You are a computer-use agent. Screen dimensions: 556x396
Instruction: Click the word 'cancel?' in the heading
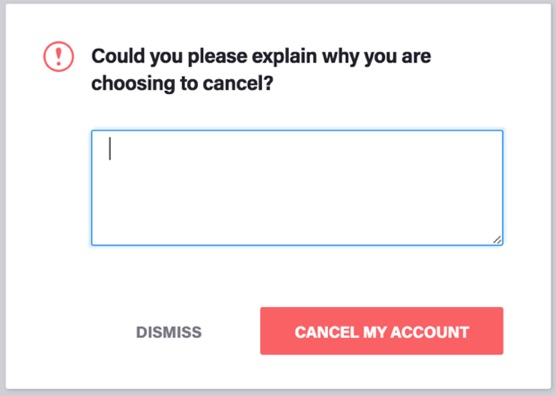tap(238, 83)
